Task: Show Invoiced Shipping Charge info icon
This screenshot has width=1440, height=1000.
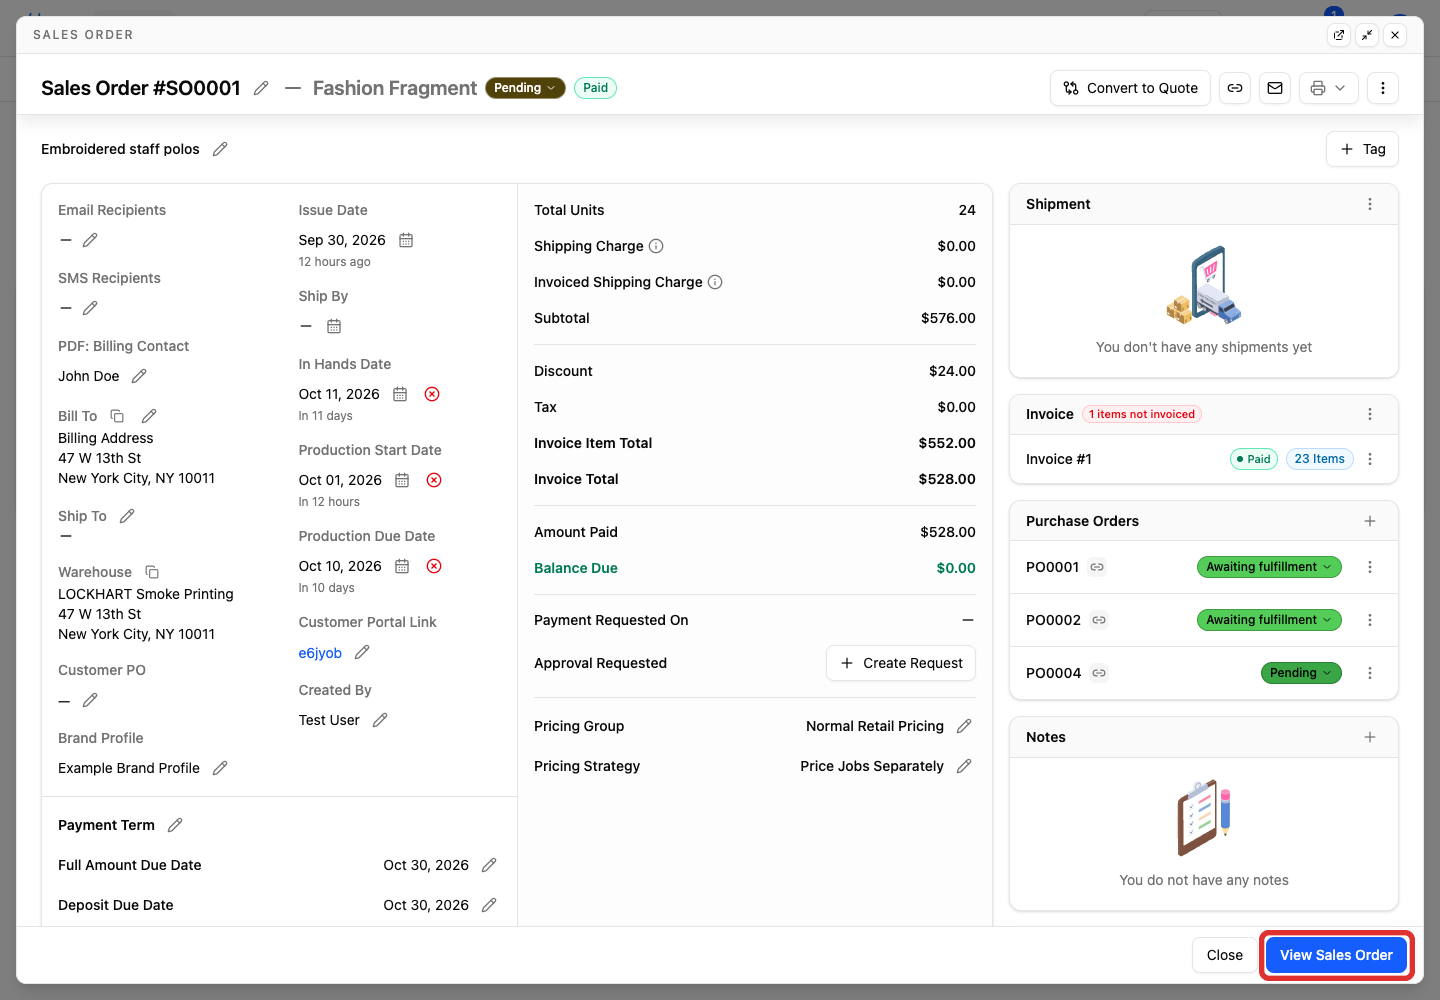Action: point(715,282)
